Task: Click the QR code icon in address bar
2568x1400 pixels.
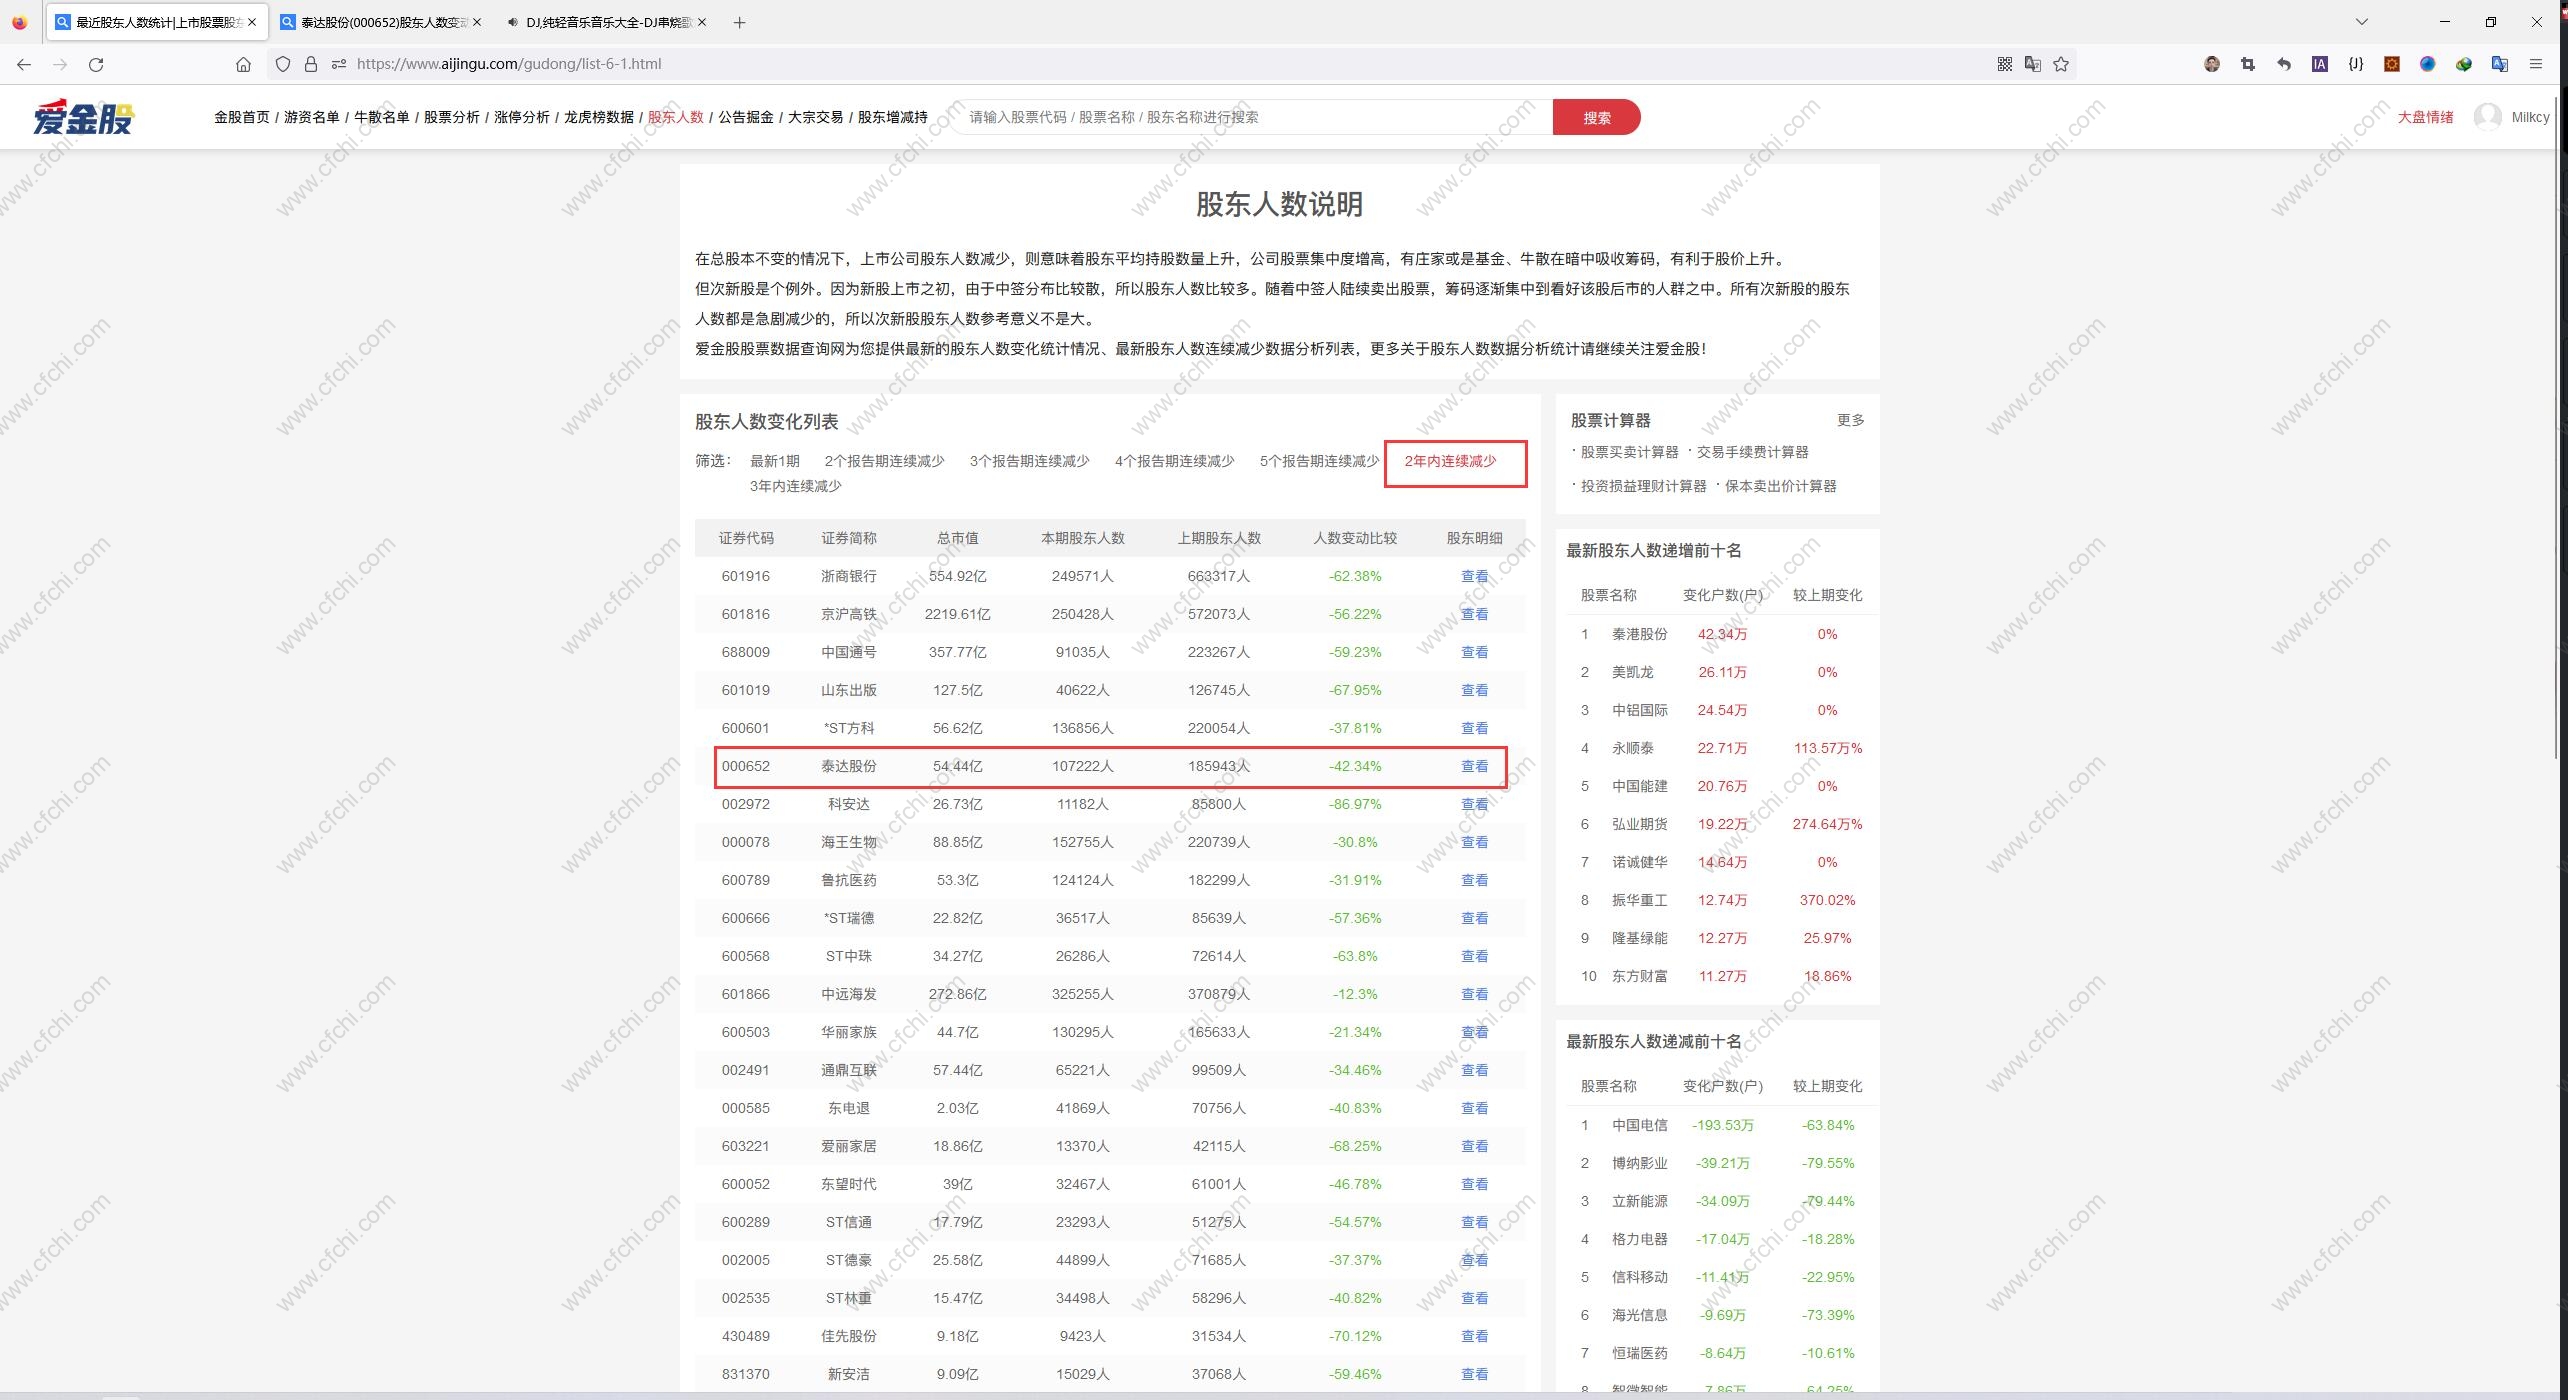Action: click(2004, 64)
